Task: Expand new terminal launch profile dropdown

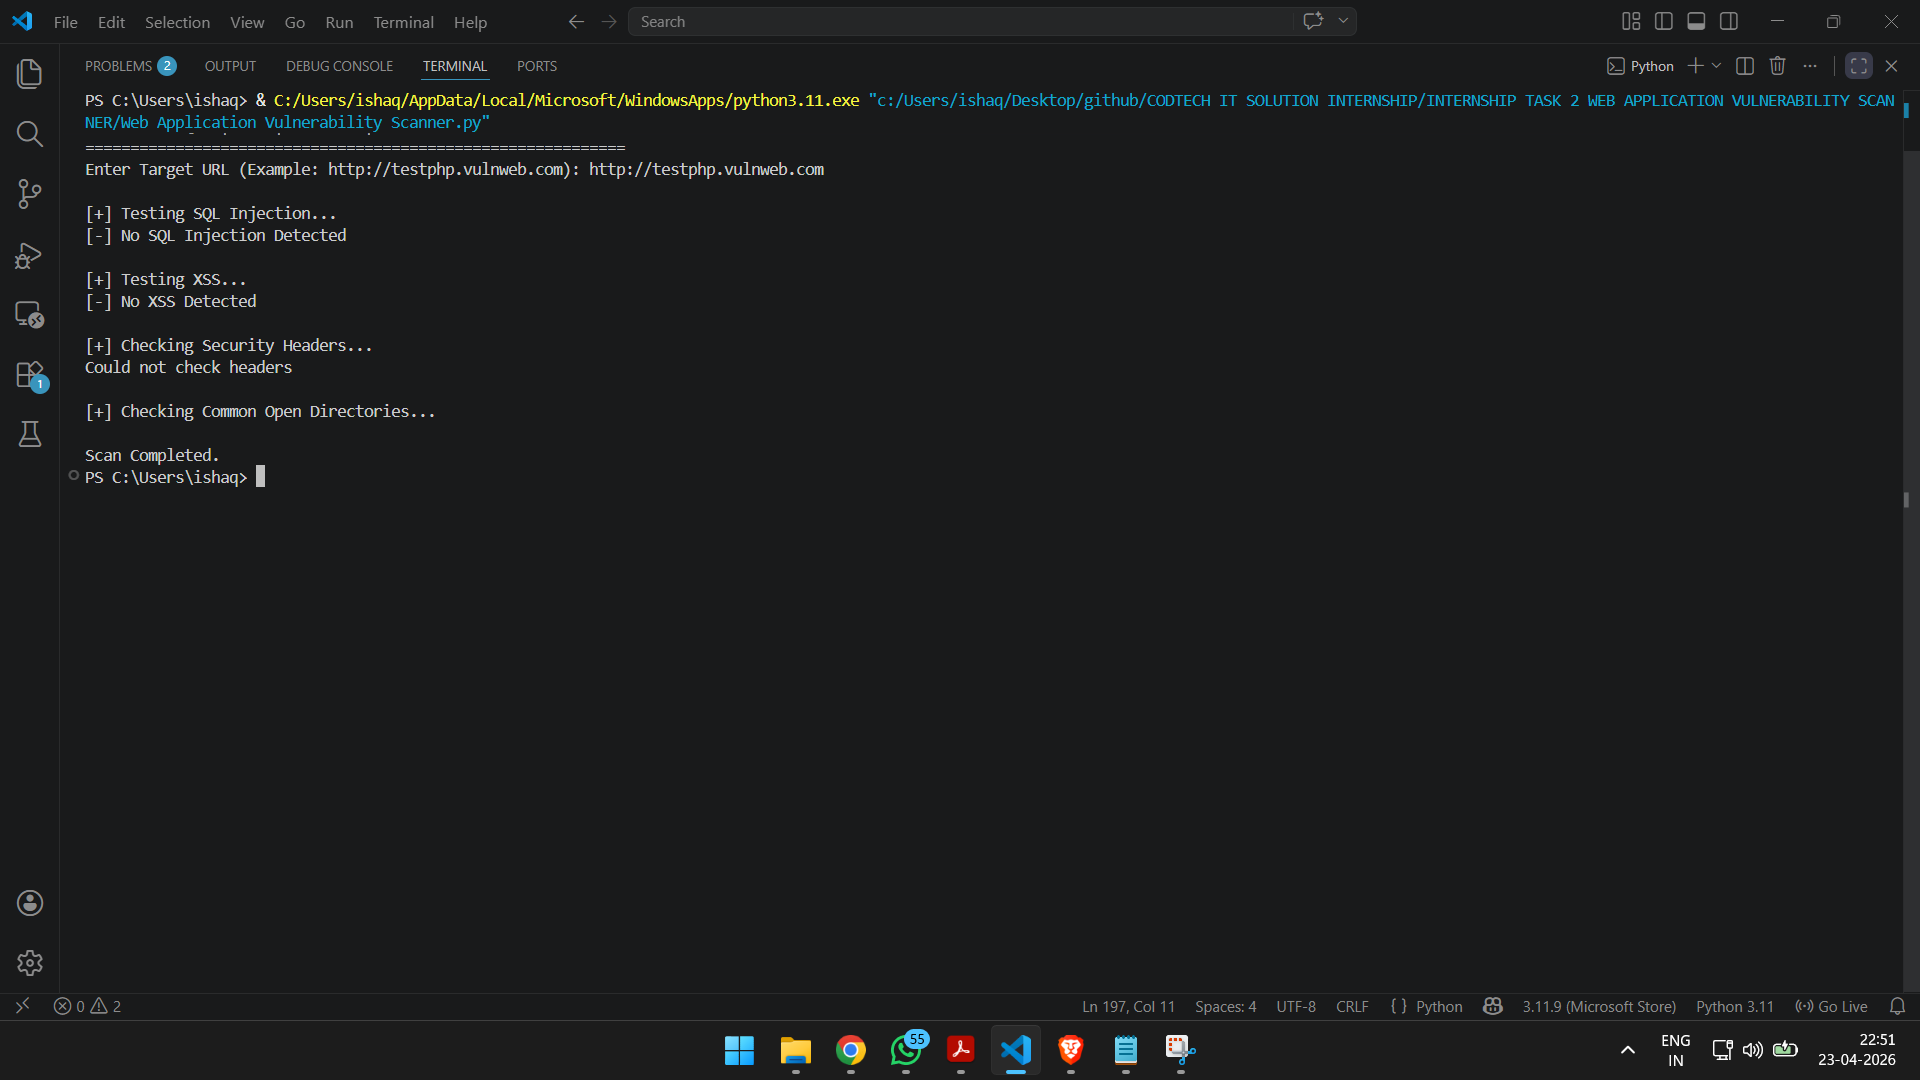Action: click(1717, 66)
